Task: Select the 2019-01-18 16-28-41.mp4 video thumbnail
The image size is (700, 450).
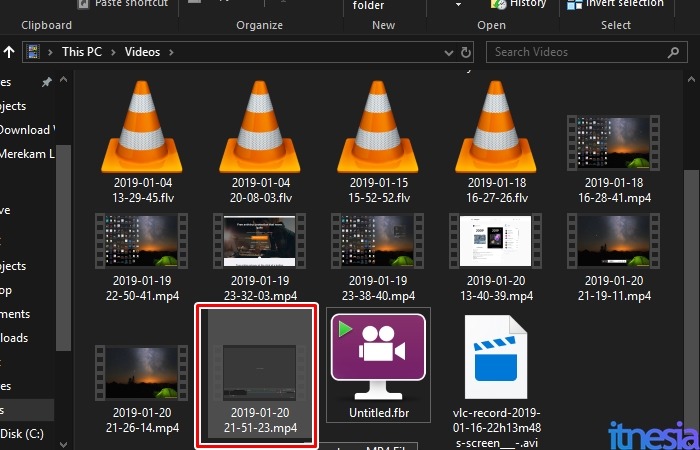Action: [x=613, y=143]
